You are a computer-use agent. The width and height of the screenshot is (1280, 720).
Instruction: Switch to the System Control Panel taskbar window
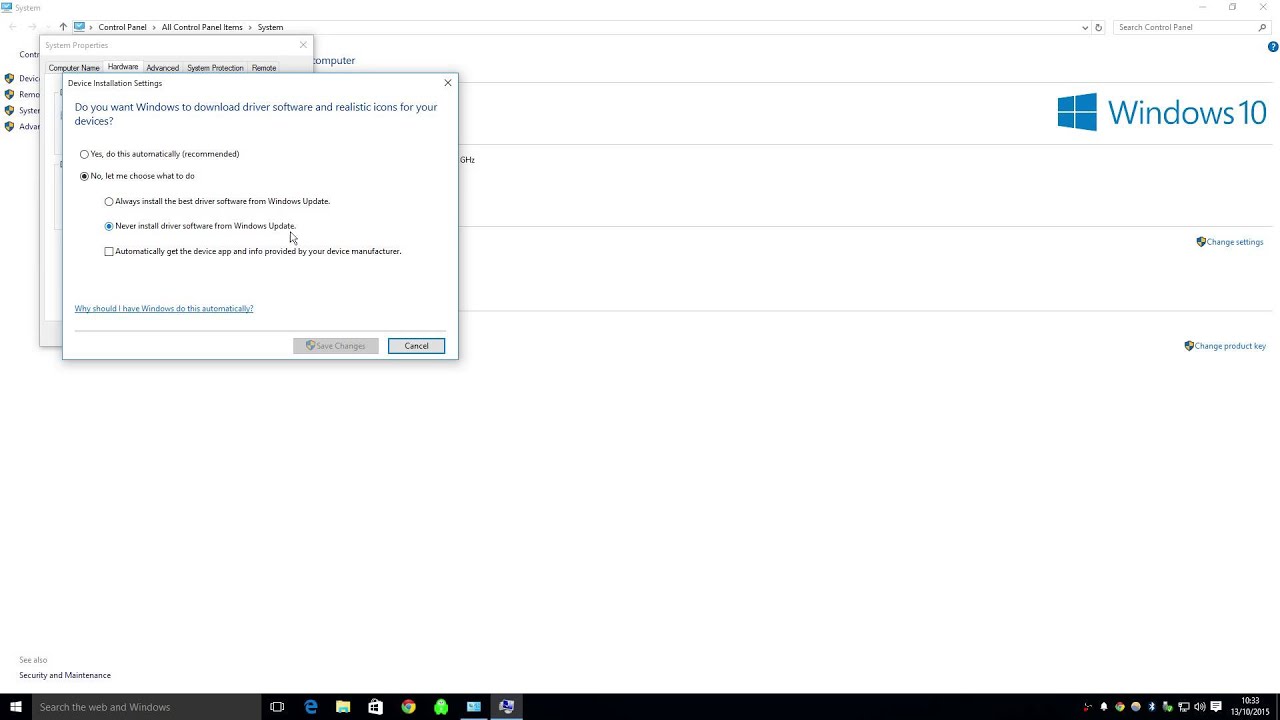coord(474,707)
